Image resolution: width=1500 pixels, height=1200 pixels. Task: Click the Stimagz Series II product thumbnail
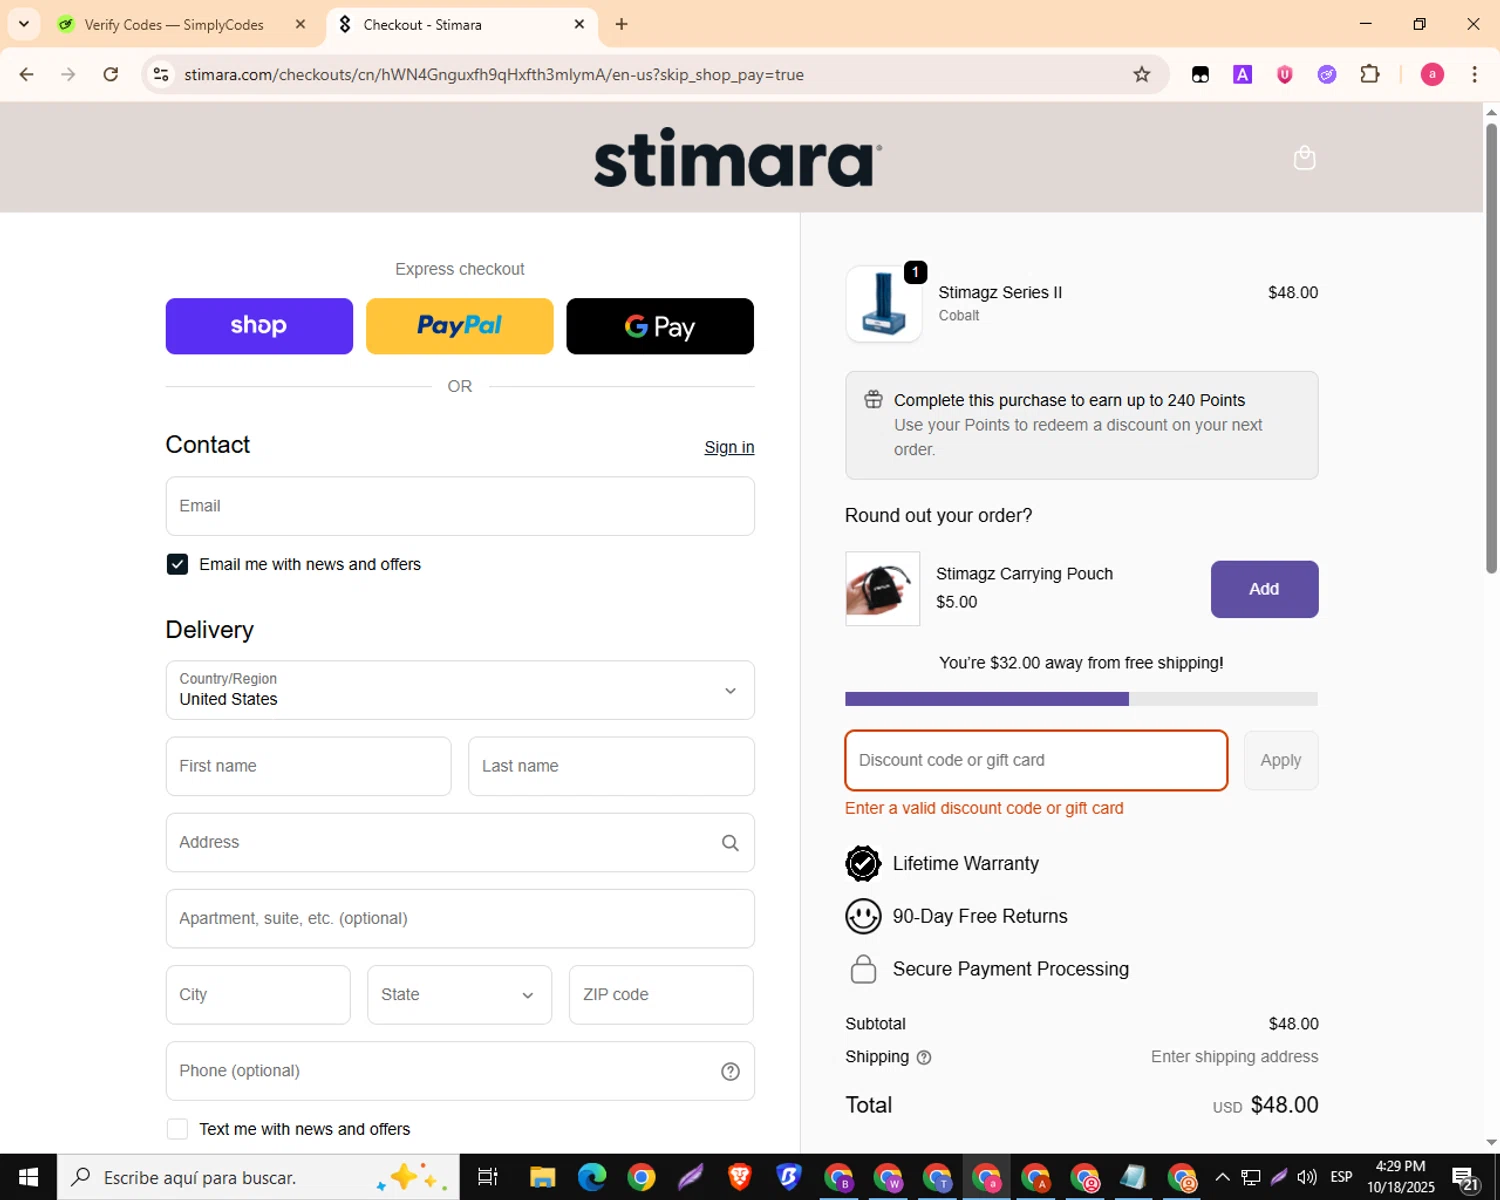[884, 303]
